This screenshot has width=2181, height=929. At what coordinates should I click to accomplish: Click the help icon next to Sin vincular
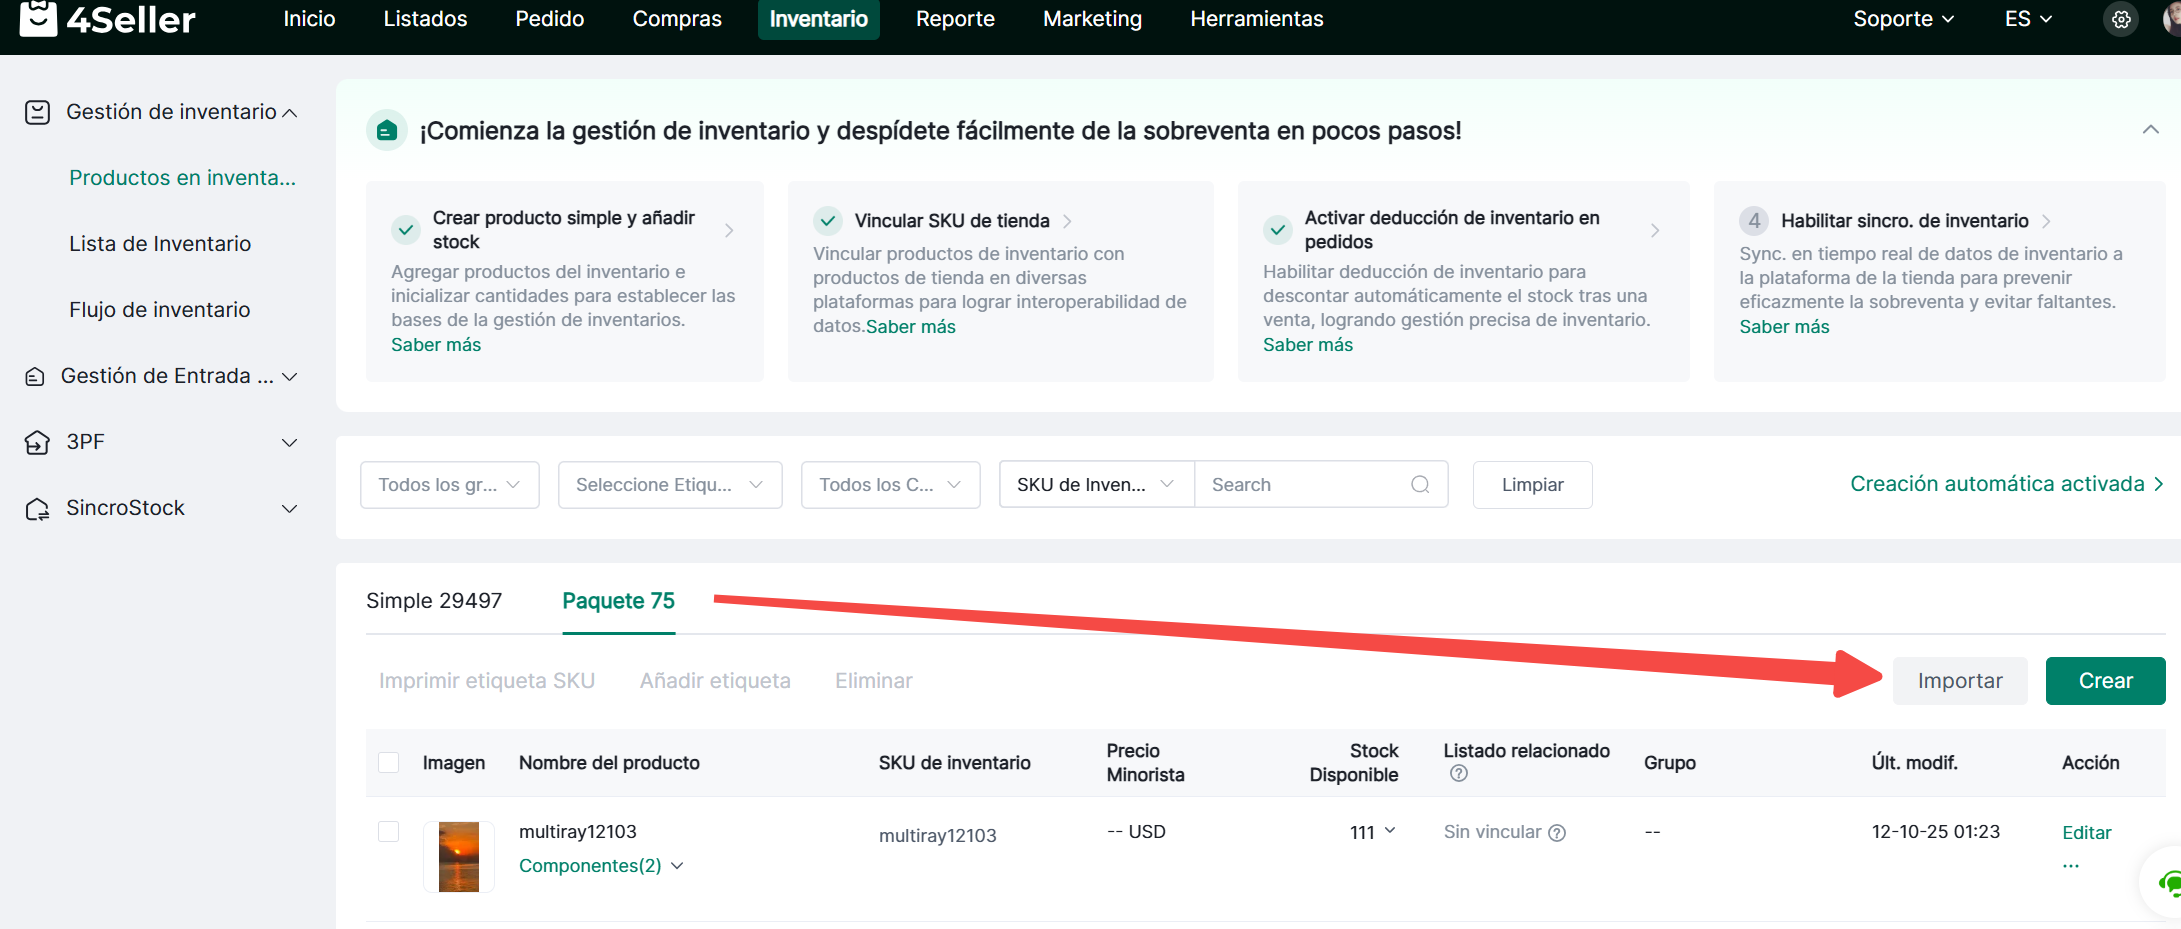point(1557,833)
